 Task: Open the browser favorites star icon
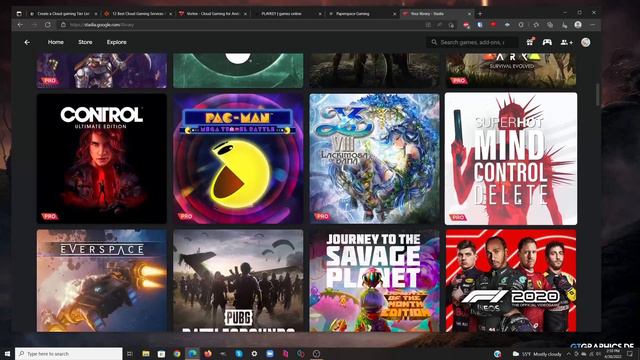[536, 25]
